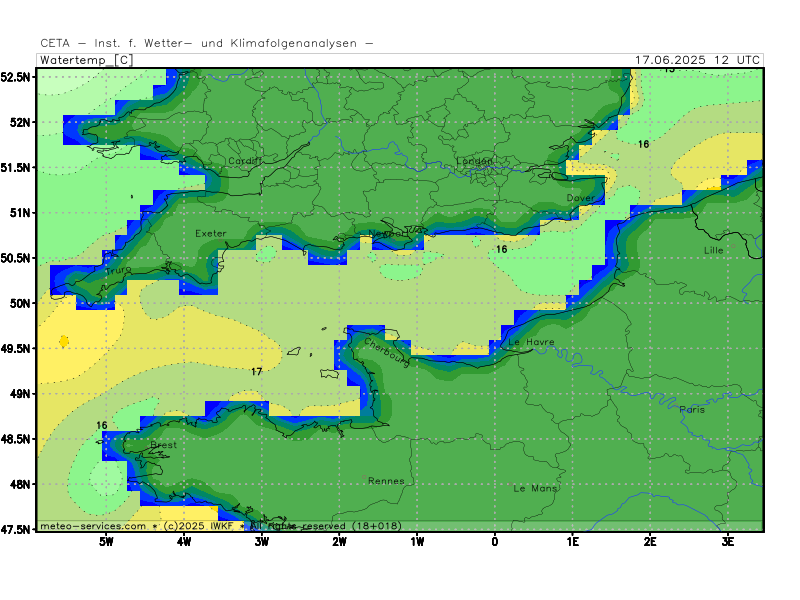
Task: Click the Lille city label
Action: 713,250
